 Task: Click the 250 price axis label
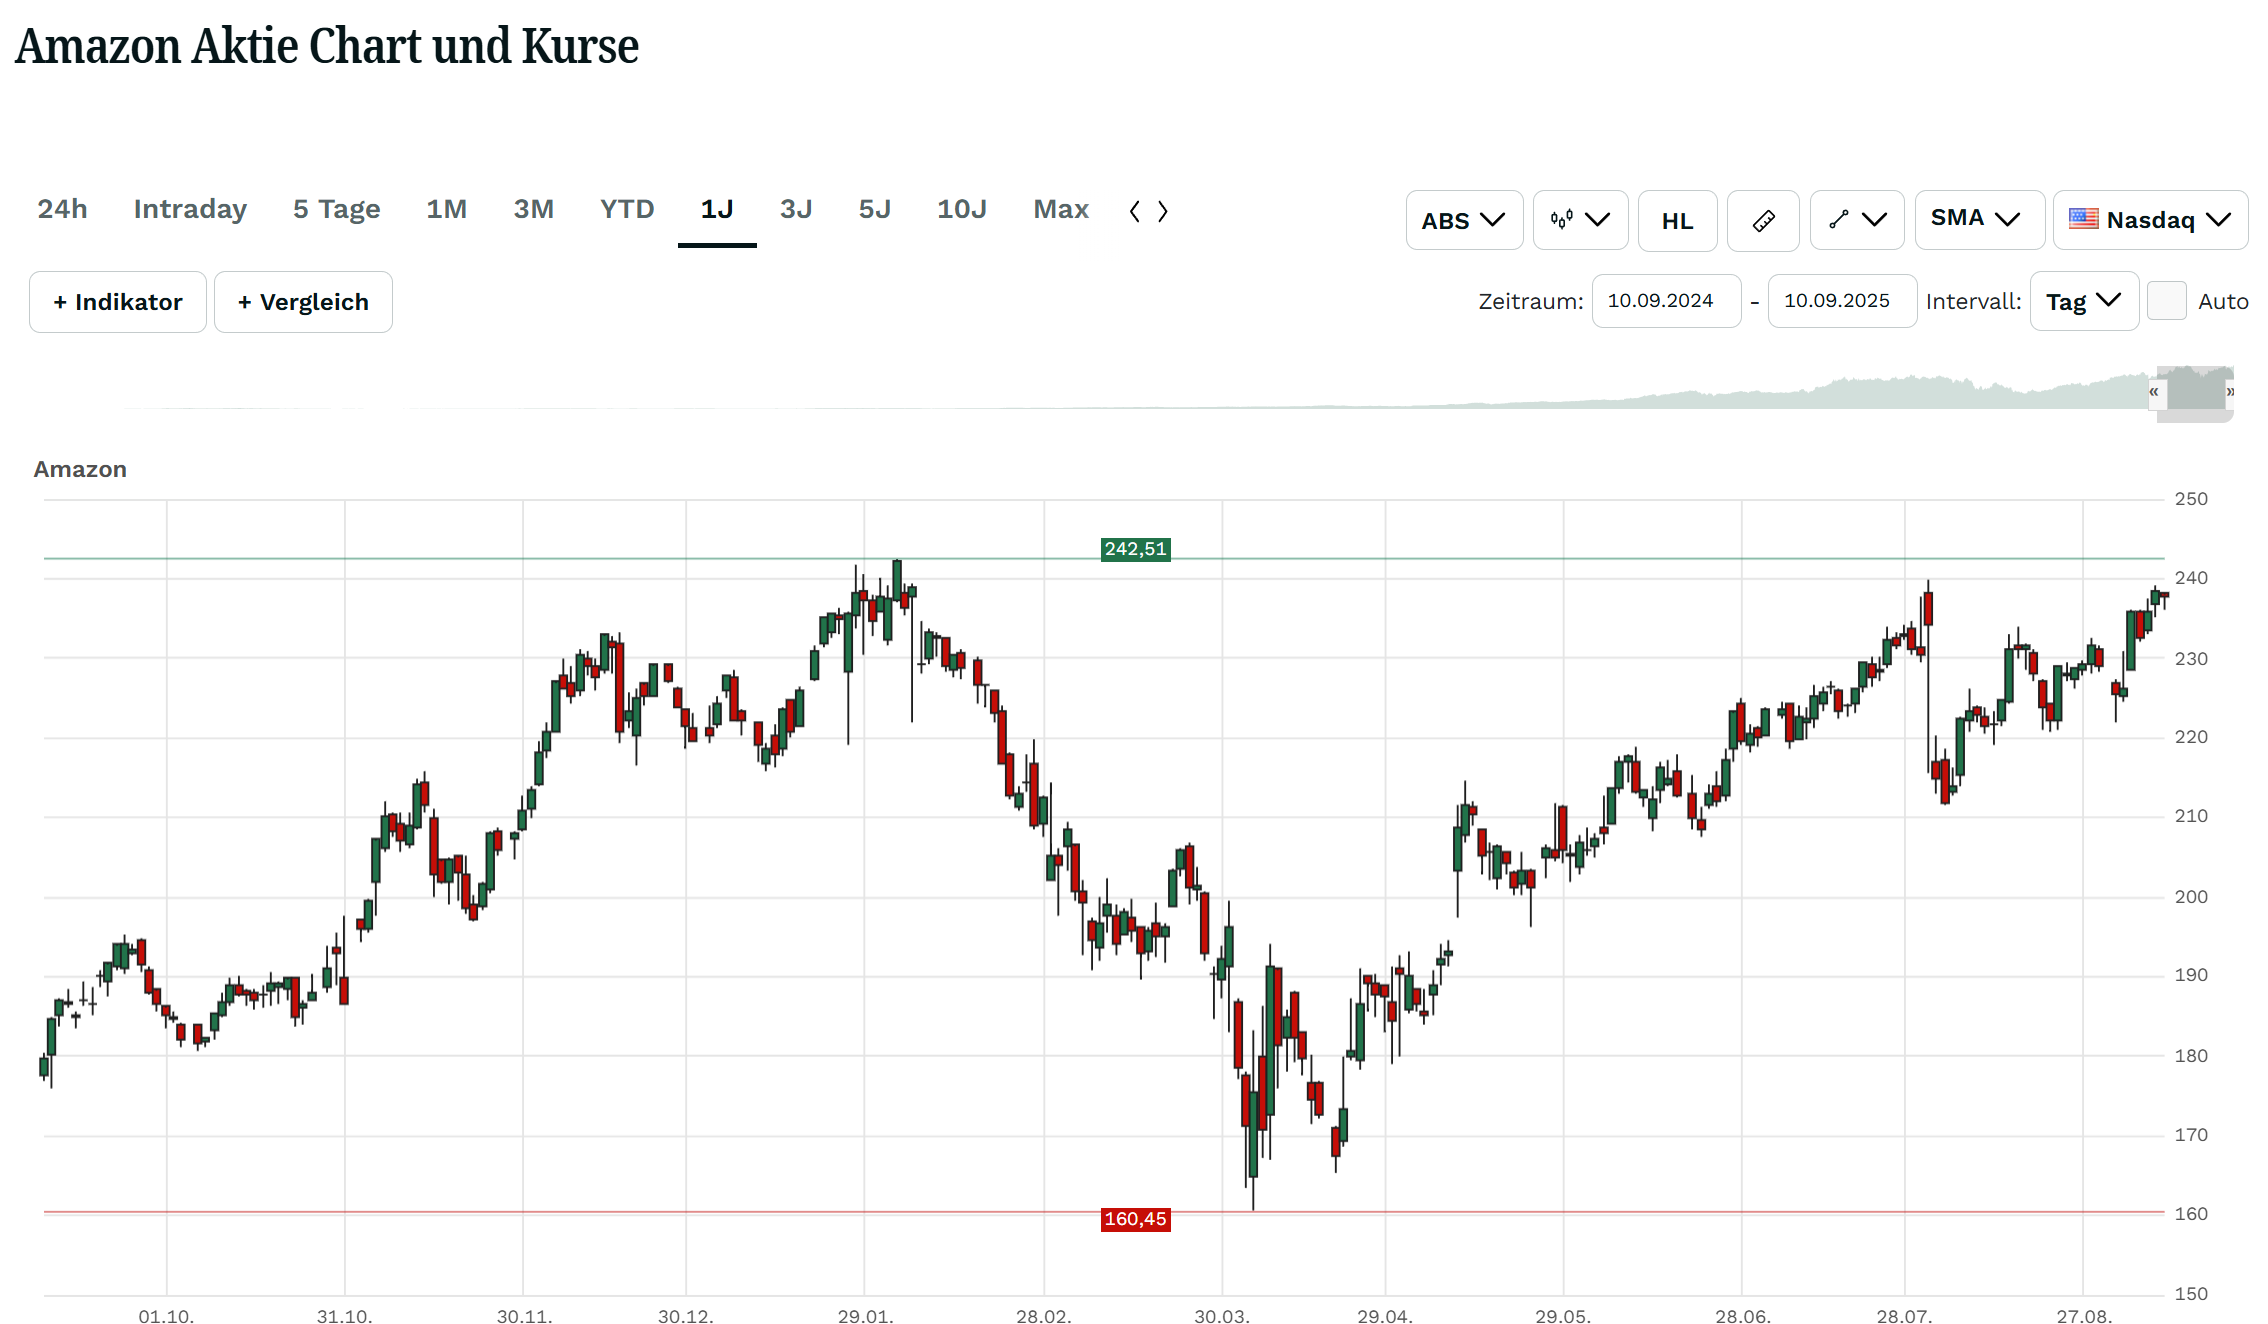click(x=2191, y=499)
